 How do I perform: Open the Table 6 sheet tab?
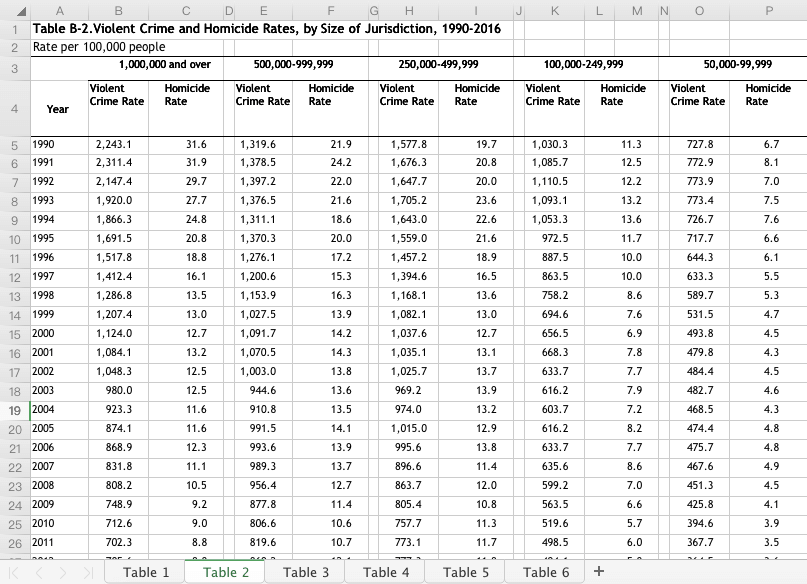[546, 572]
